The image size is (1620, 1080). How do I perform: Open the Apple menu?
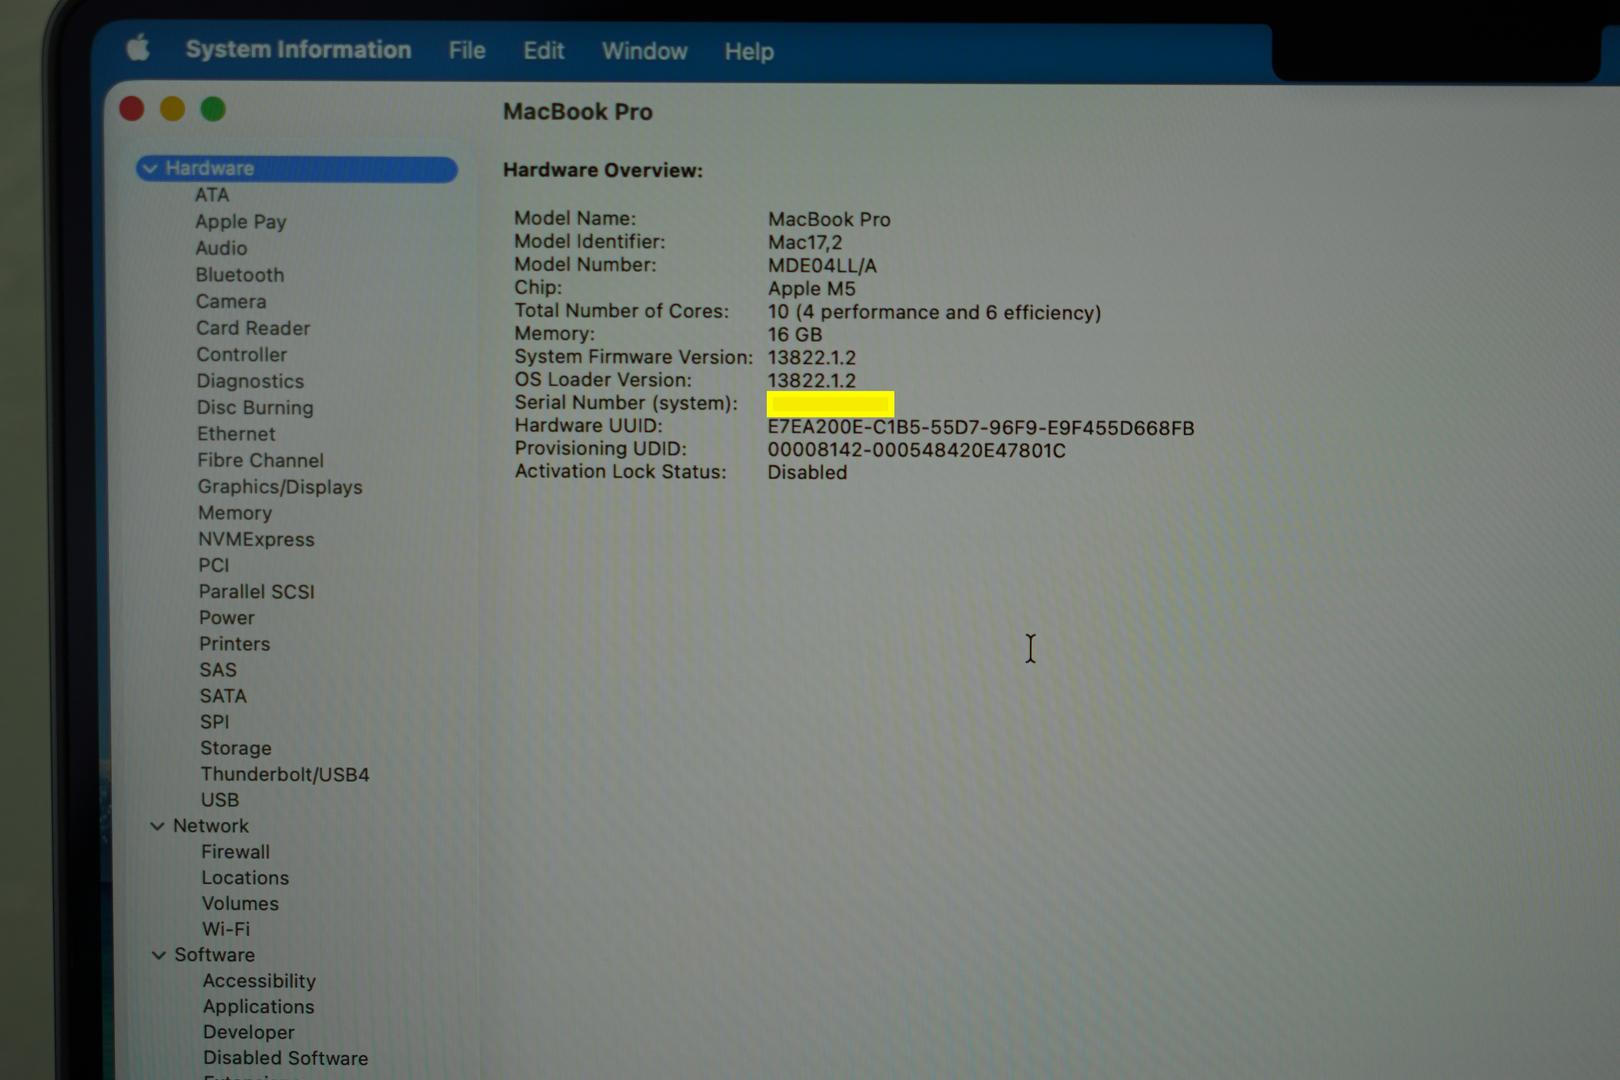pyautogui.click(x=138, y=47)
